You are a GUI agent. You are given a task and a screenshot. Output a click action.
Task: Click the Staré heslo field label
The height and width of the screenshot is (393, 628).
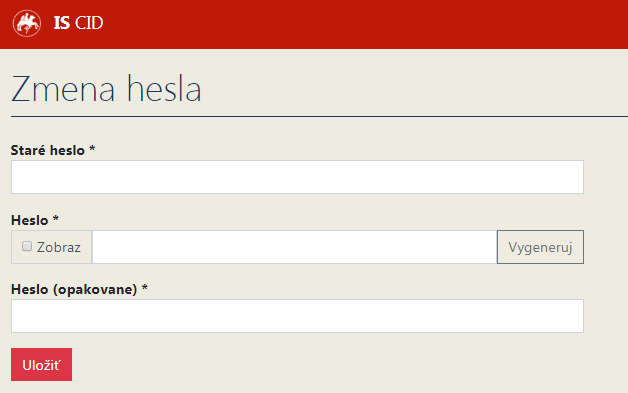pyautogui.click(x=48, y=150)
